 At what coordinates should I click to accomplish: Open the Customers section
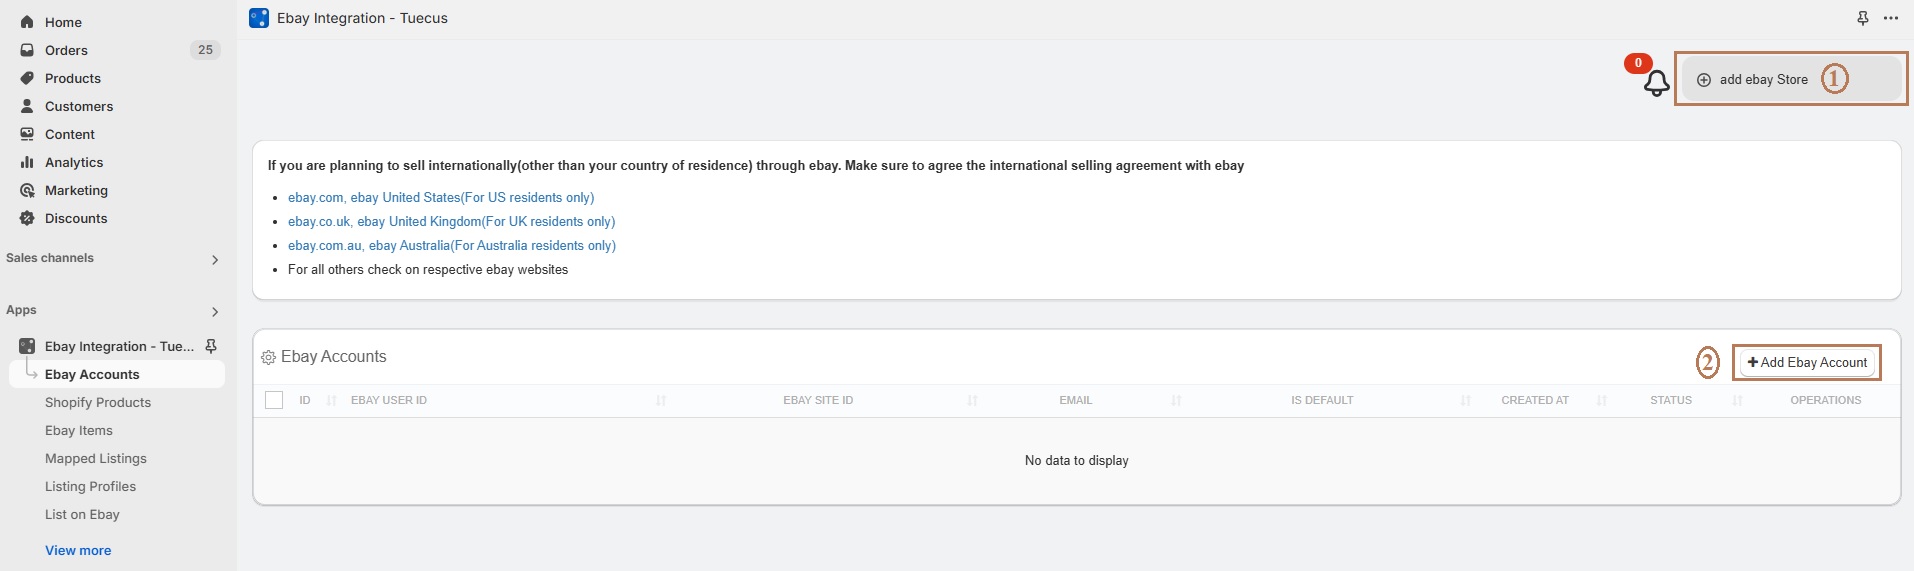78,106
